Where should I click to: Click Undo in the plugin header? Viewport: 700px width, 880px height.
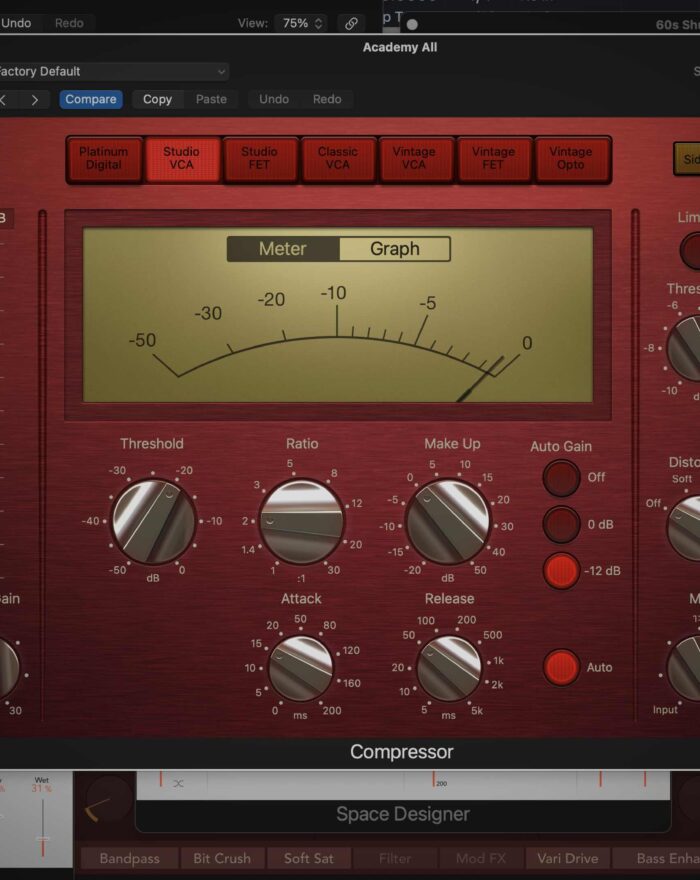coord(273,99)
